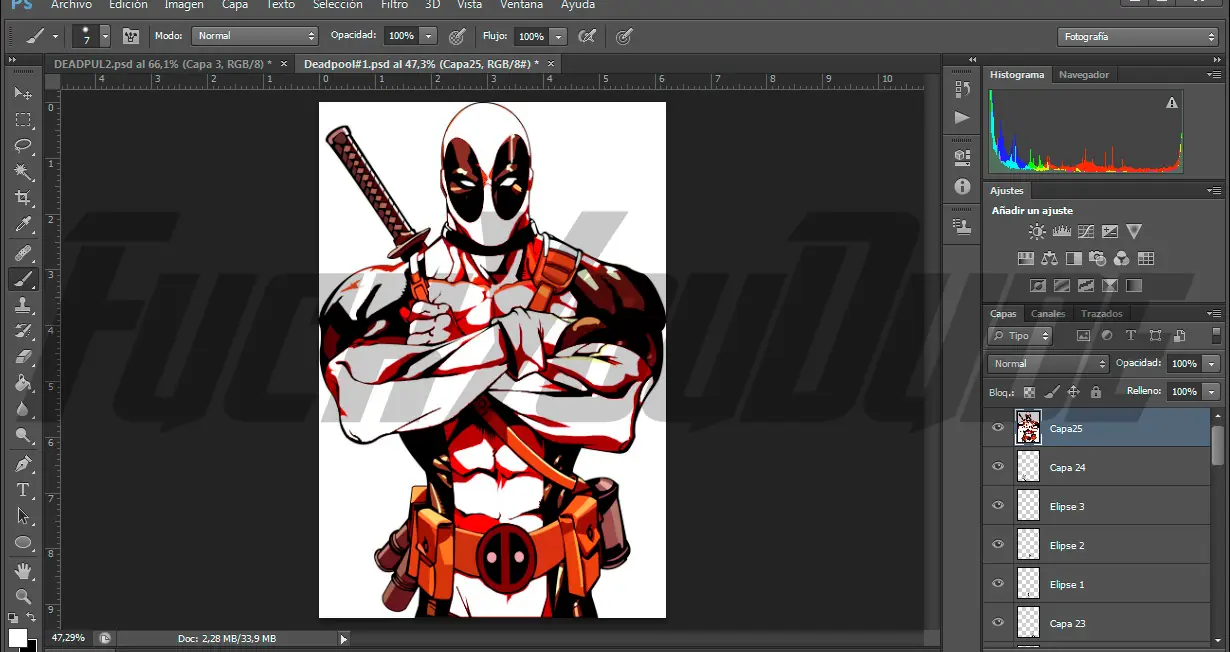Switch to the DEADPUL2.psd document tab
The image size is (1230, 652).
[x=163, y=63]
